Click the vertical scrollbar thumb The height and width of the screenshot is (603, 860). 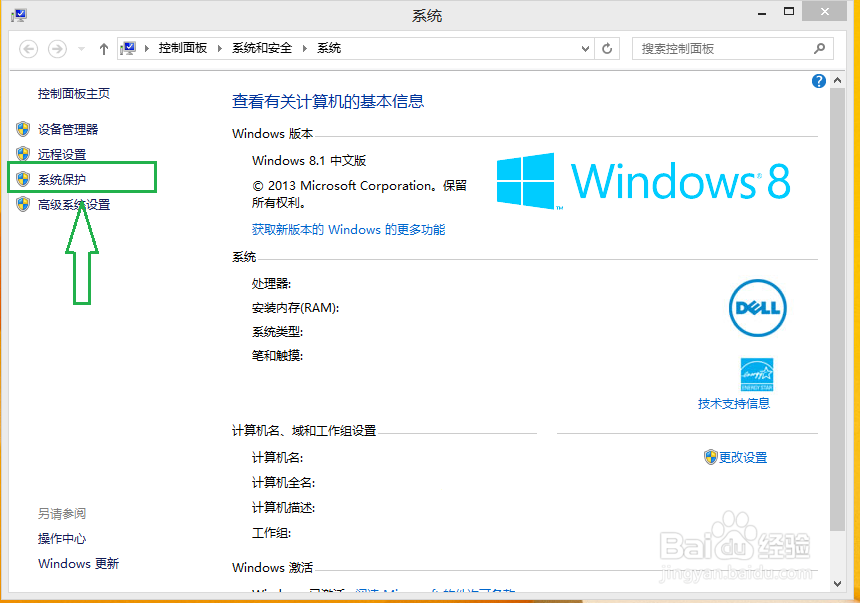click(838, 309)
